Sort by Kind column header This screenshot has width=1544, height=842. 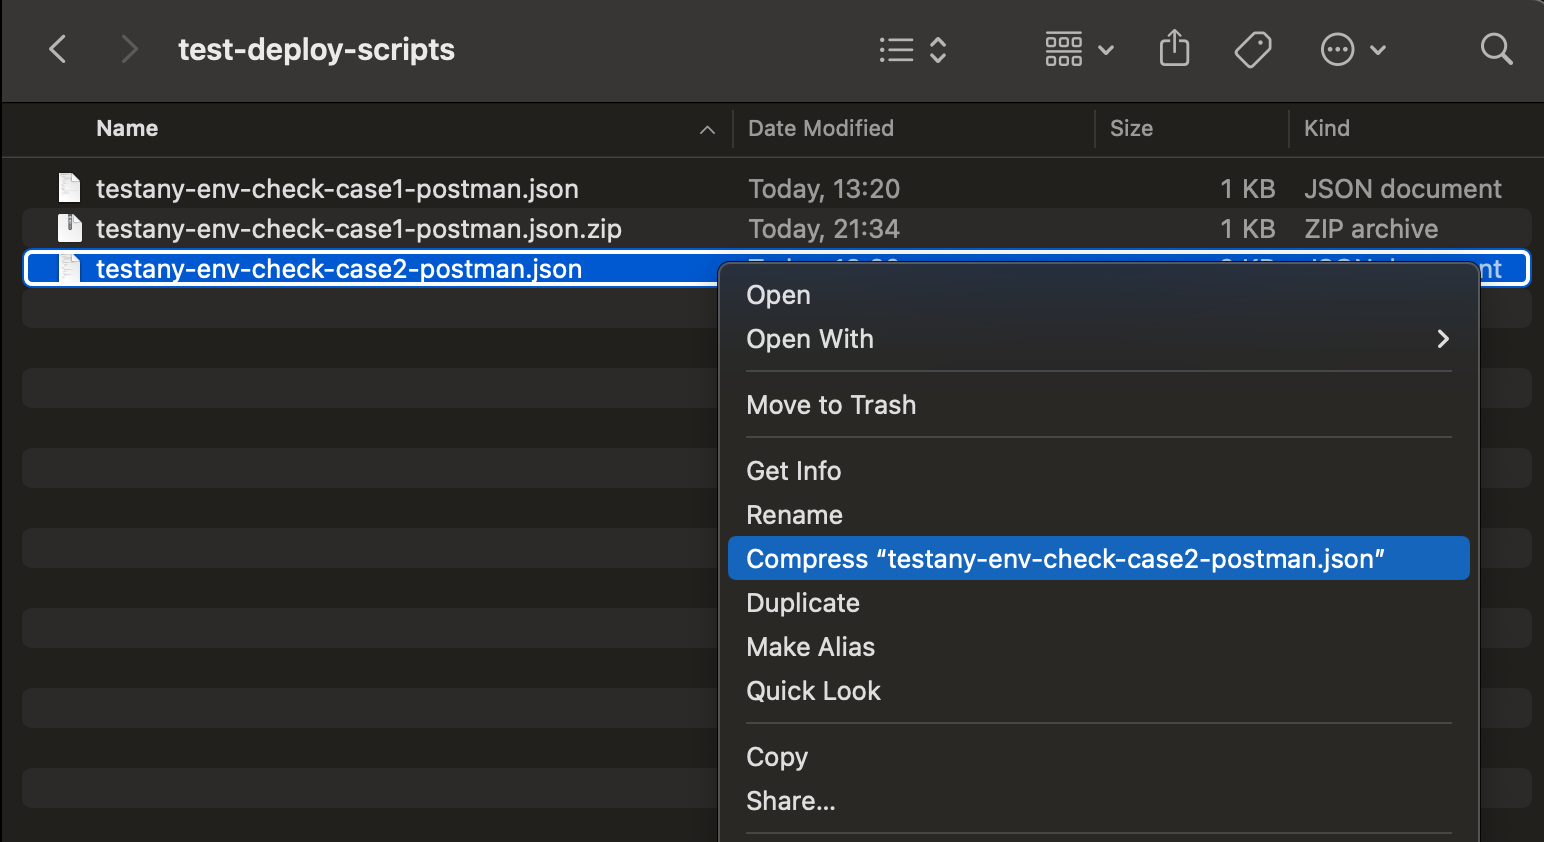coord(1327,128)
